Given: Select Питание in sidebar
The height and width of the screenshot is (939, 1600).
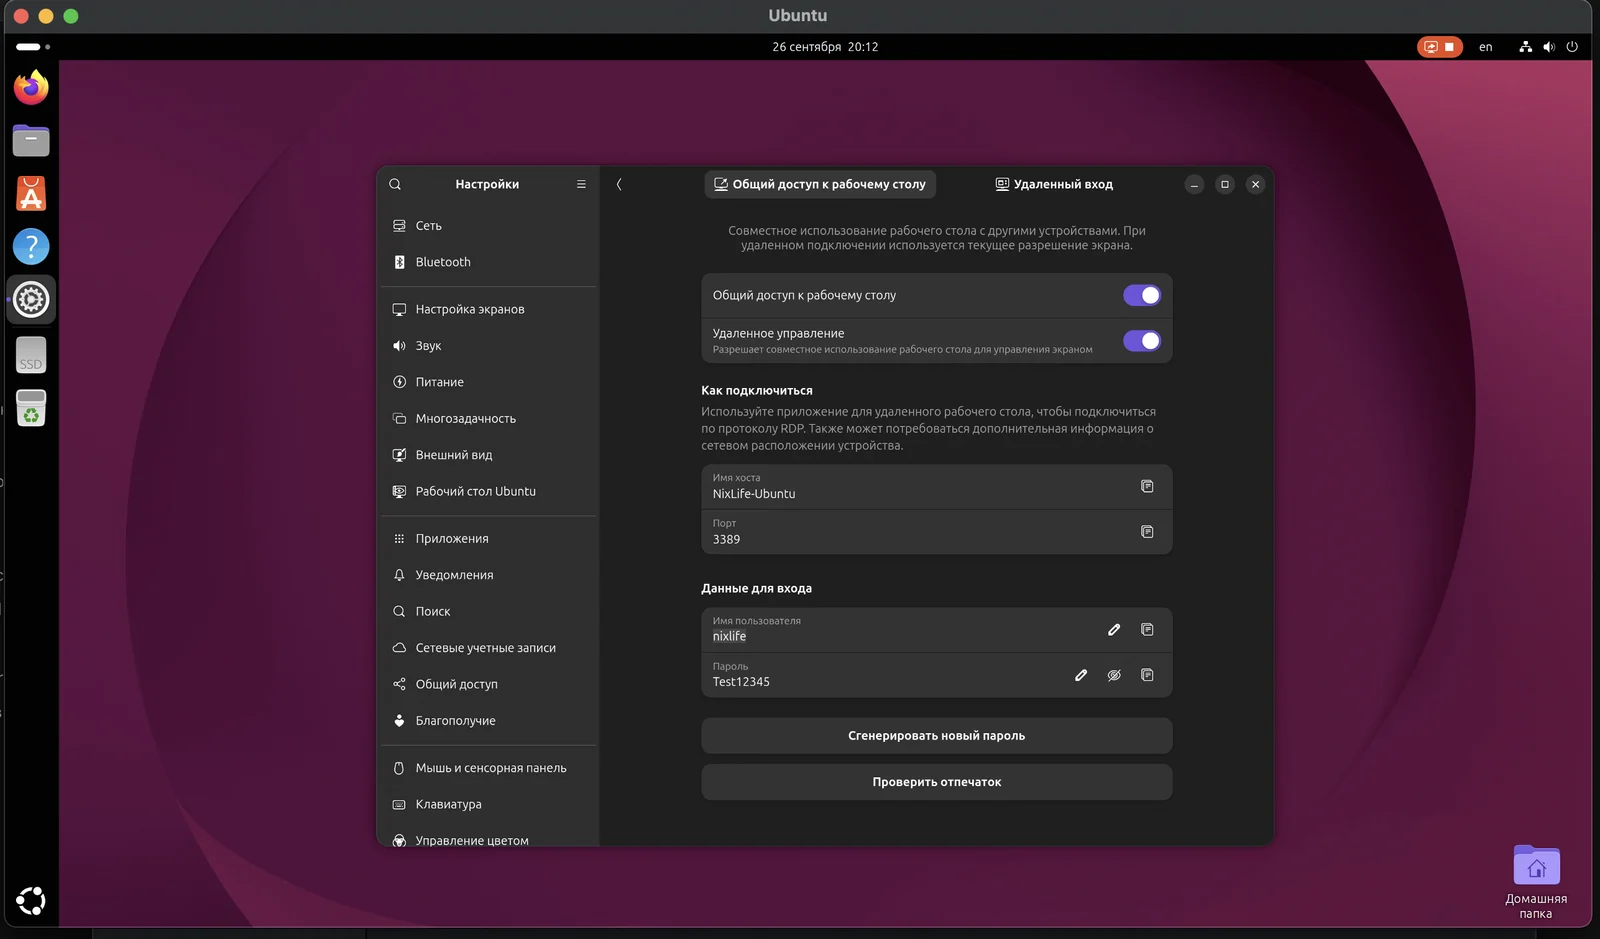Looking at the screenshot, I should point(488,382).
